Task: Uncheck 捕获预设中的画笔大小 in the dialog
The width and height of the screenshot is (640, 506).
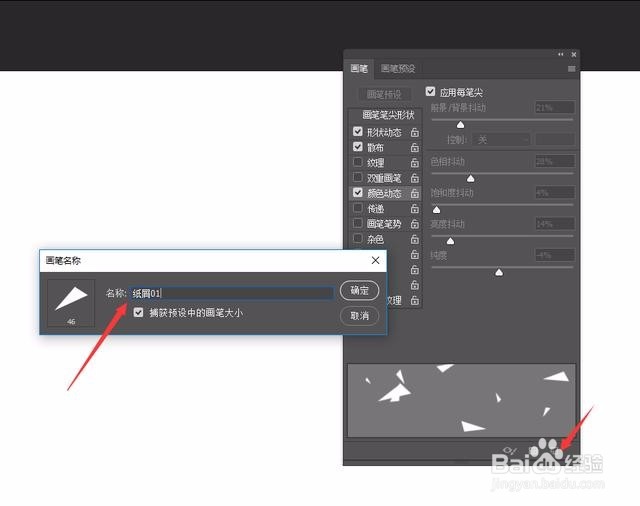Action: [138, 313]
